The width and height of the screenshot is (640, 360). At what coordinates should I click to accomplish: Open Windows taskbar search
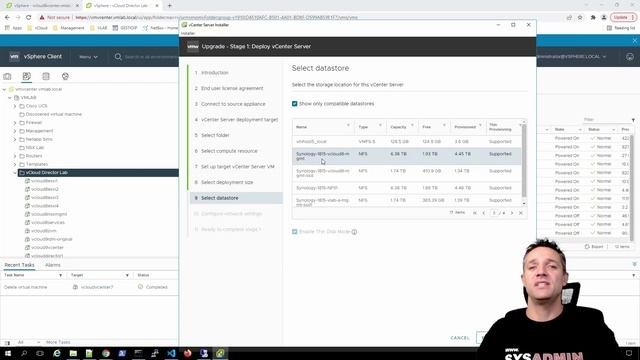(24, 353)
